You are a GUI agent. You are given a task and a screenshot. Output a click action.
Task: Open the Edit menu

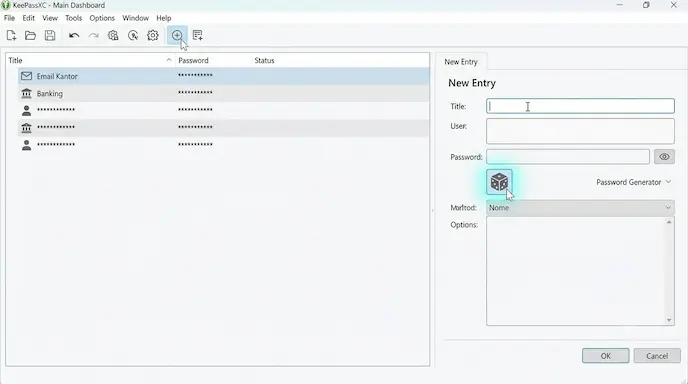(29, 18)
